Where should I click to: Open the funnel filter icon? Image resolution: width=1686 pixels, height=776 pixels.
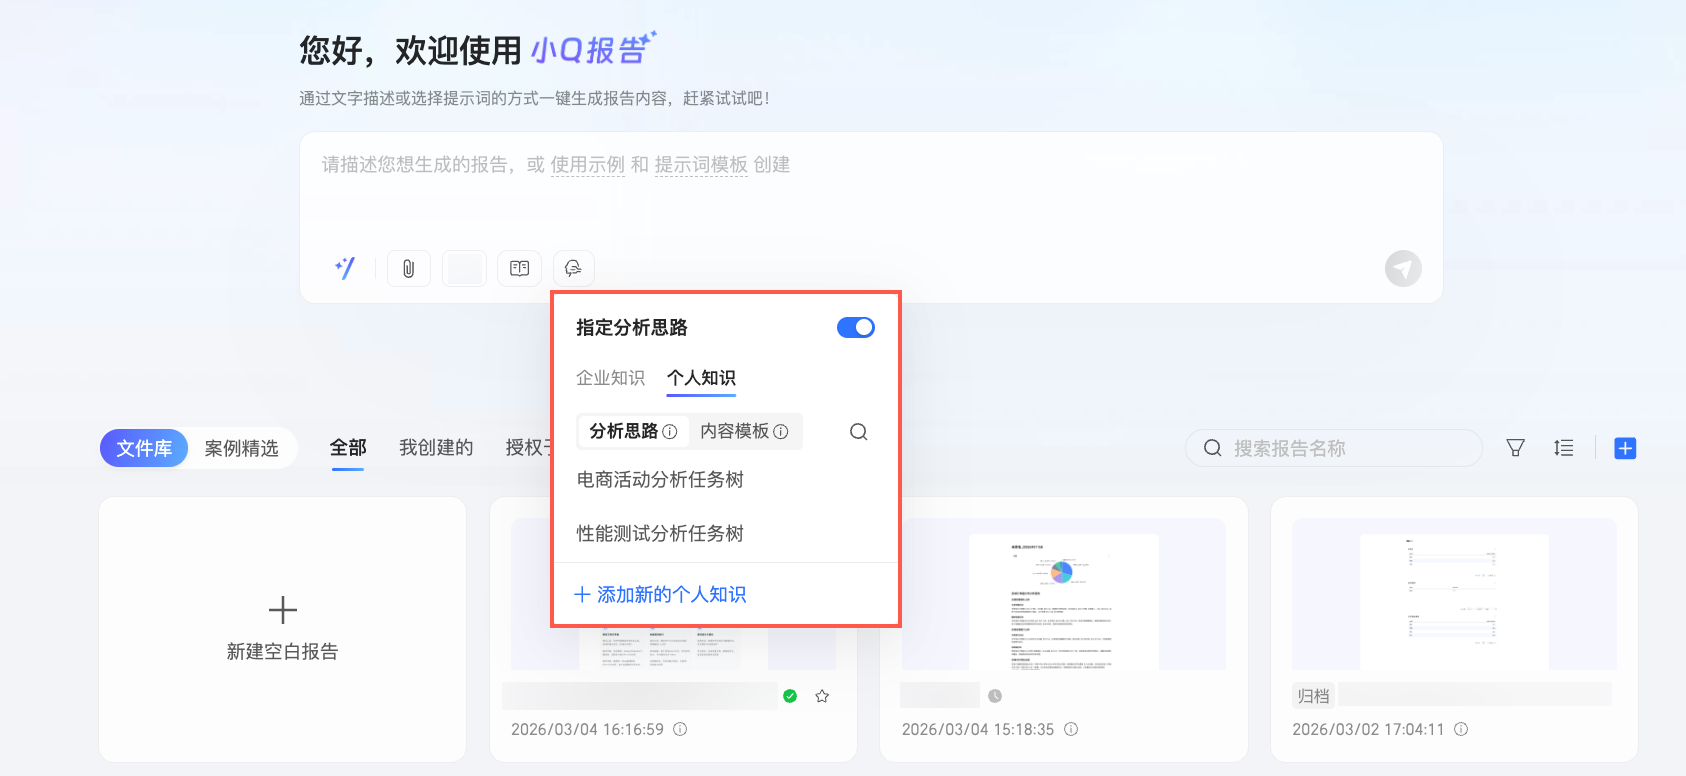1516,448
